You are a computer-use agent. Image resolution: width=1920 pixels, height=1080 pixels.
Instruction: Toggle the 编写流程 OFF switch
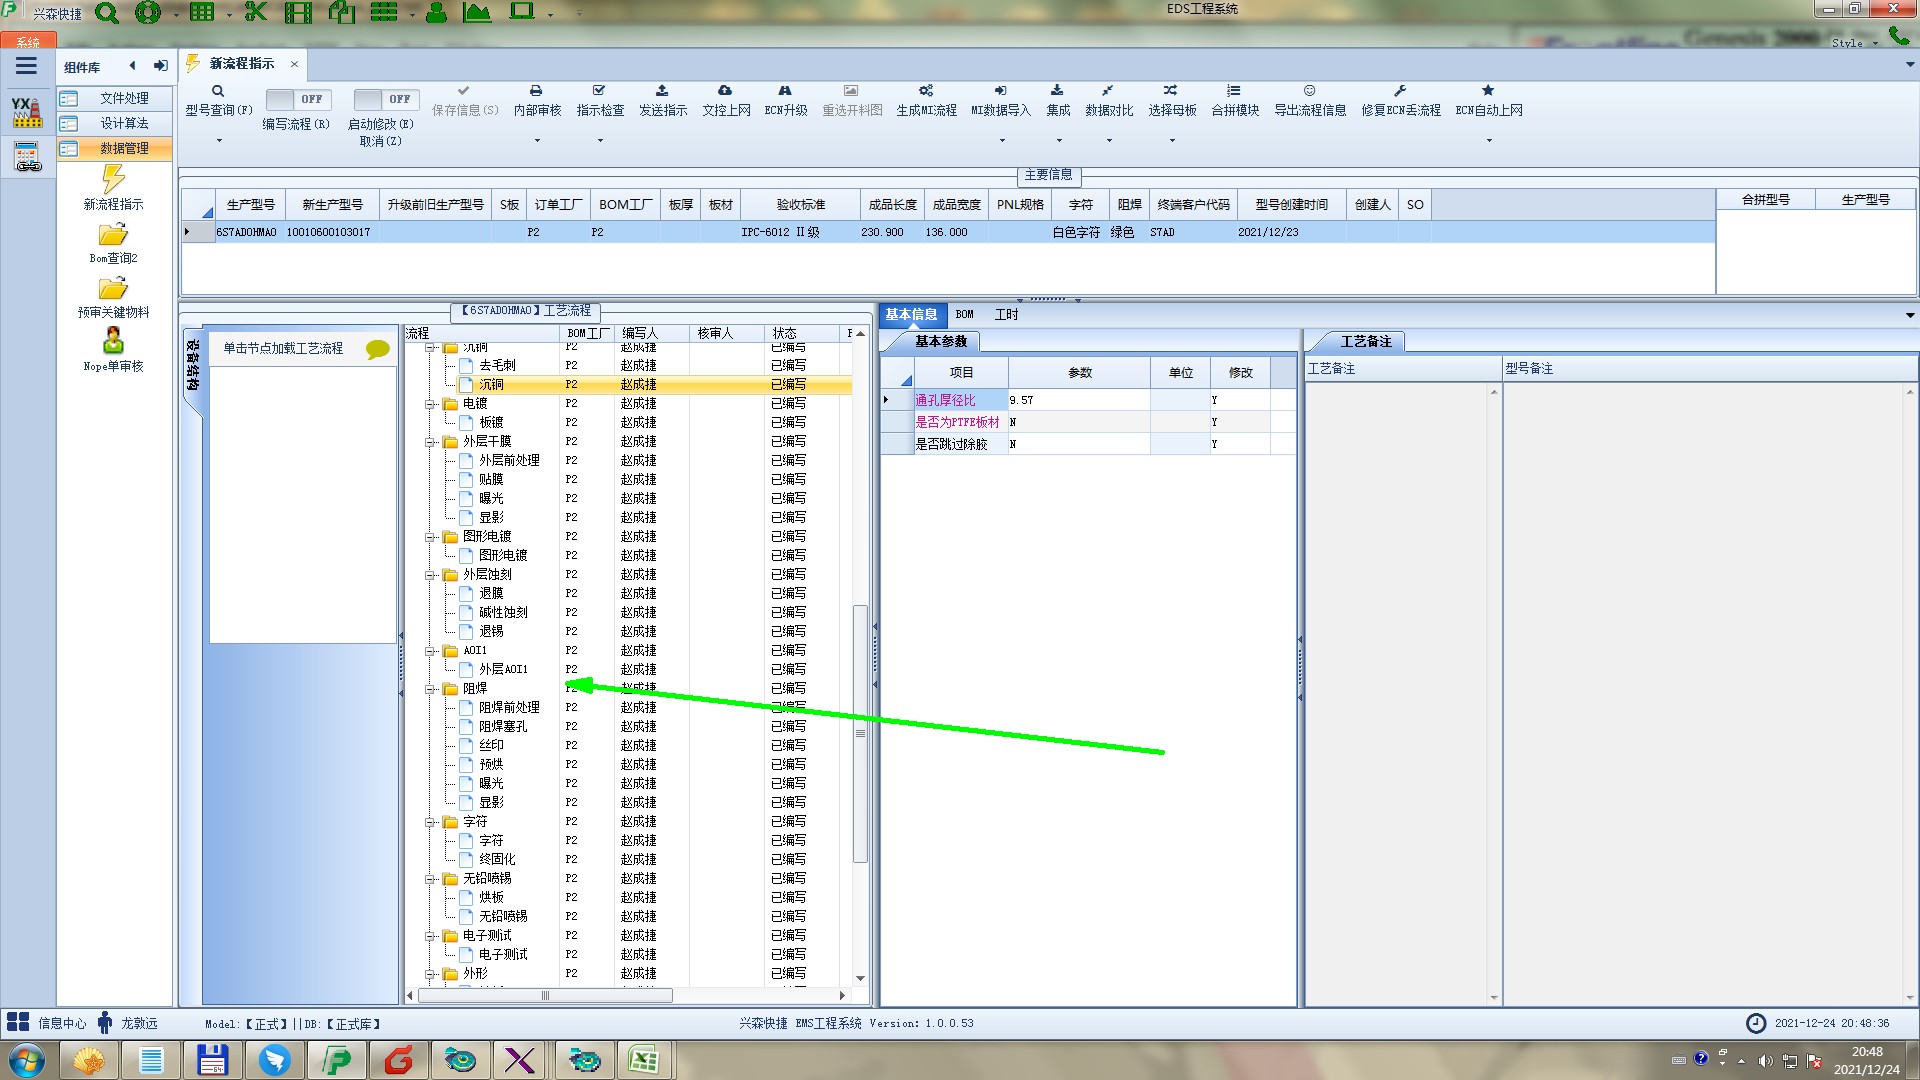298,99
